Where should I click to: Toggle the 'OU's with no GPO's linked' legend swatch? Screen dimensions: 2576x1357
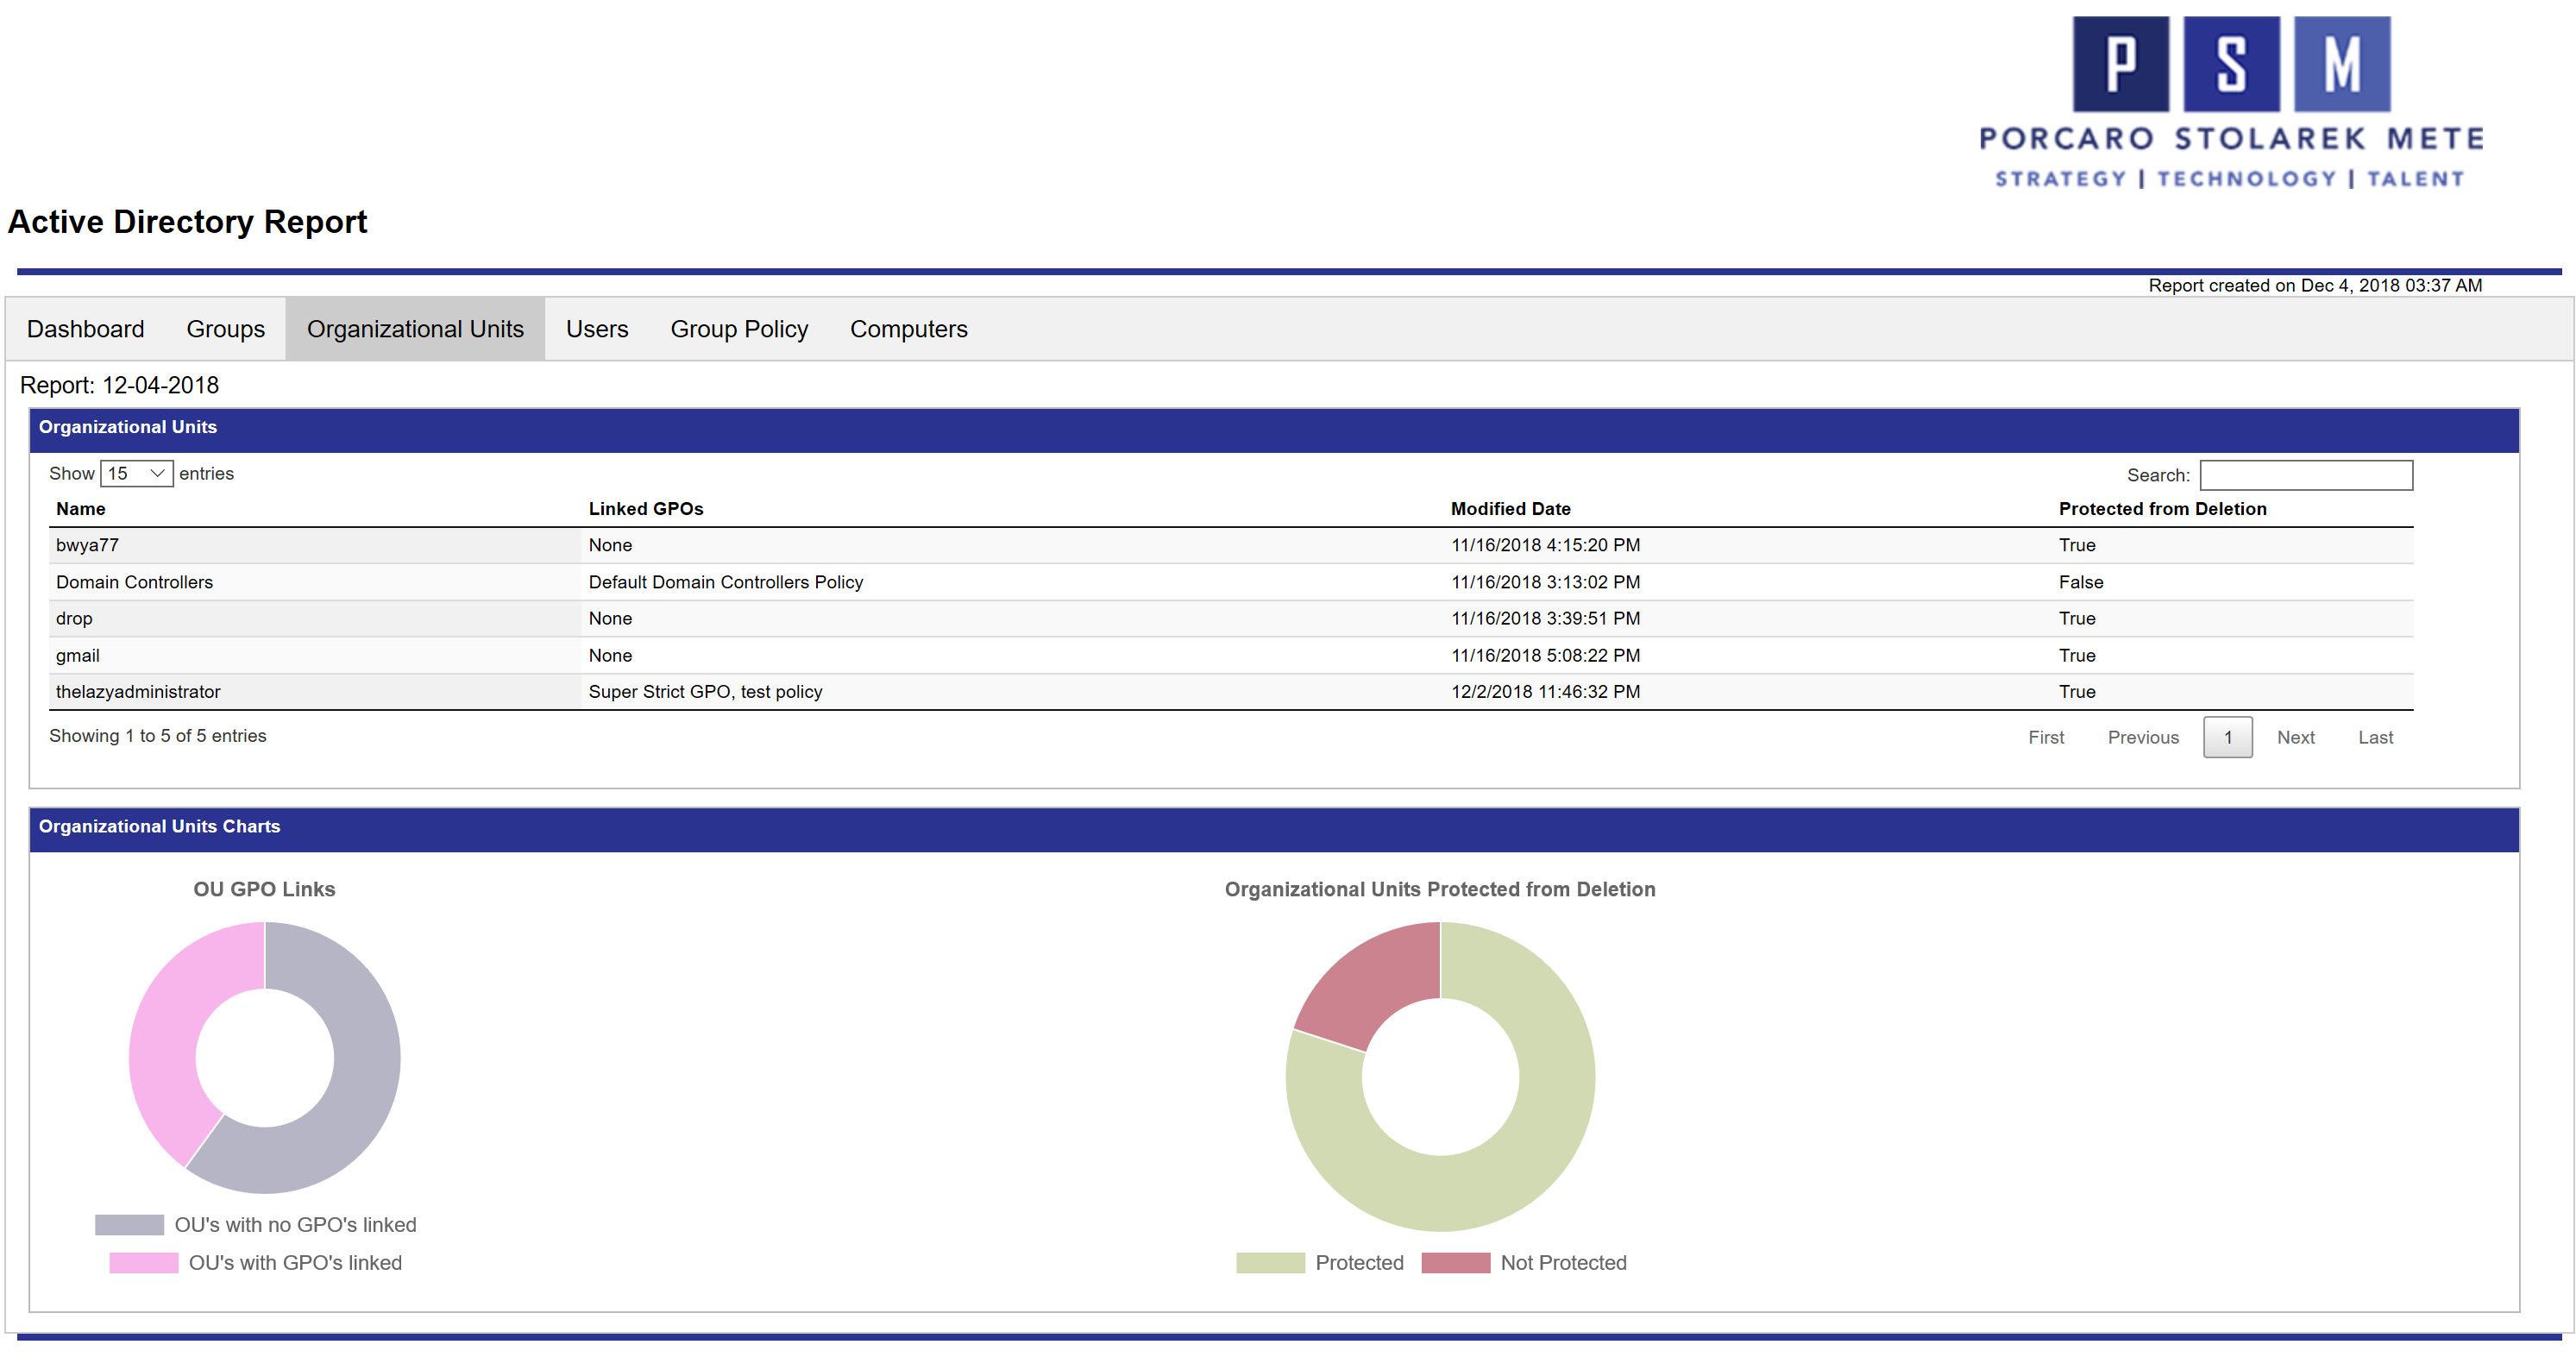(129, 1225)
